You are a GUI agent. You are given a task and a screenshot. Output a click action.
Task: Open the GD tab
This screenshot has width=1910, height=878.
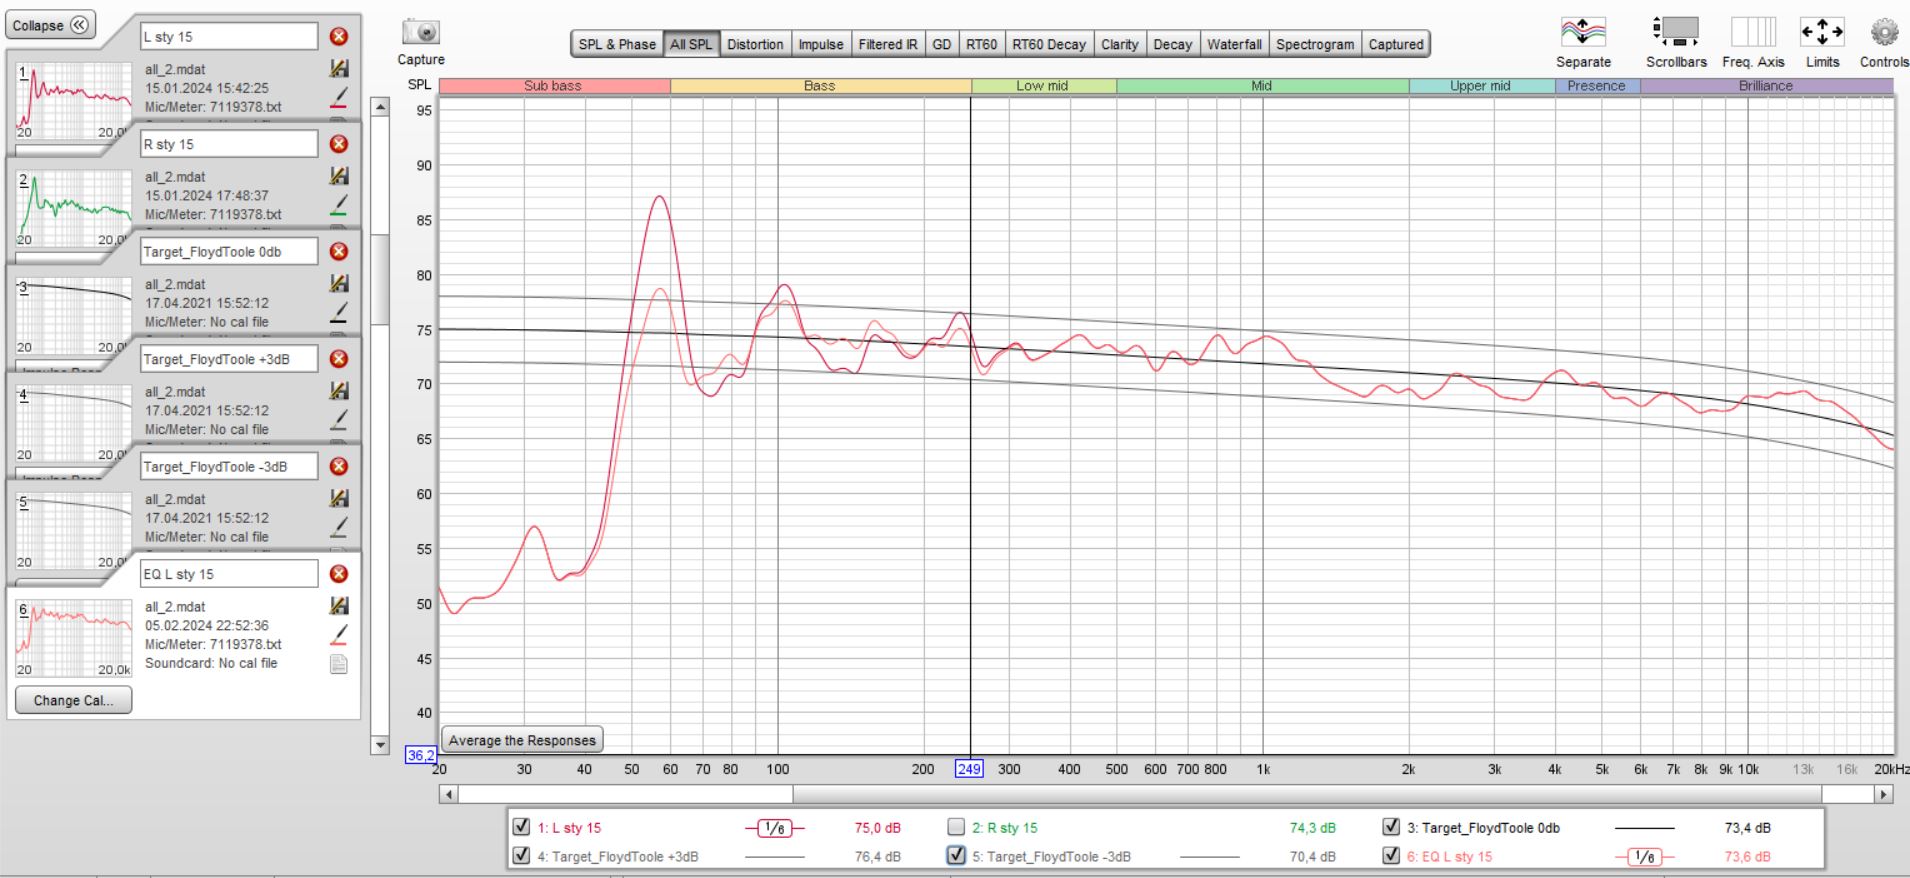pyautogui.click(x=942, y=44)
